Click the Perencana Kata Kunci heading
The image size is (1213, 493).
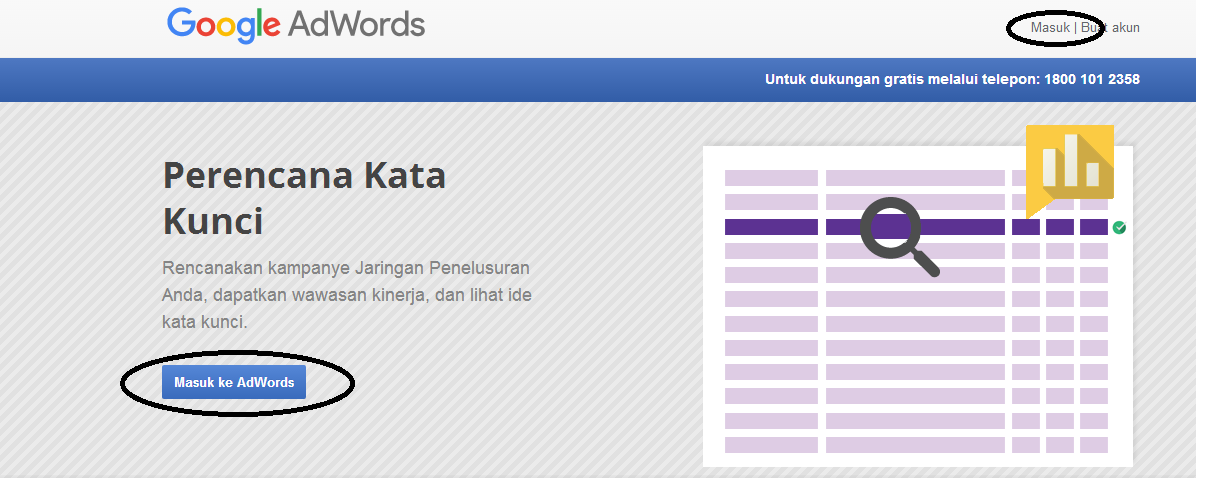click(x=304, y=198)
